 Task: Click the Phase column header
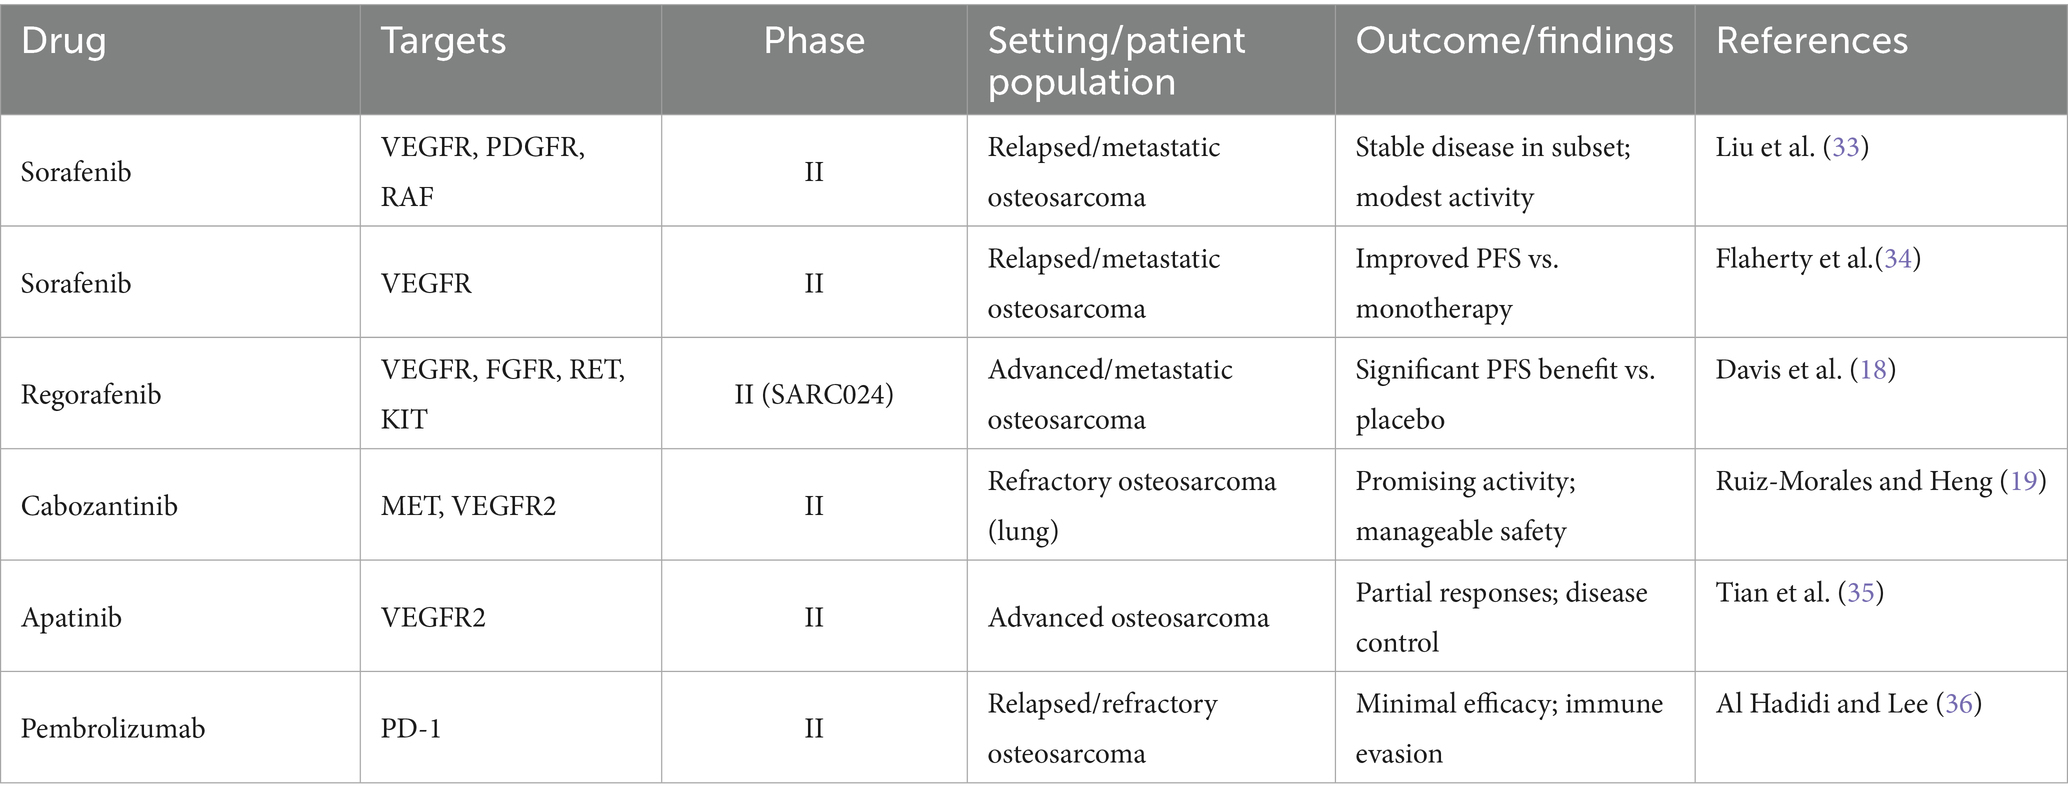point(814,41)
